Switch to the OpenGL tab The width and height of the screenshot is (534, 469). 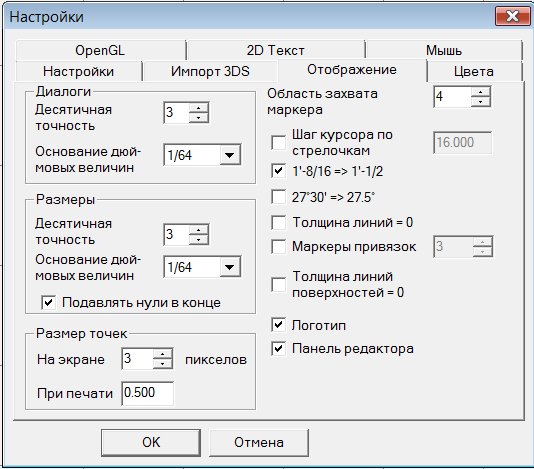(x=100, y=50)
